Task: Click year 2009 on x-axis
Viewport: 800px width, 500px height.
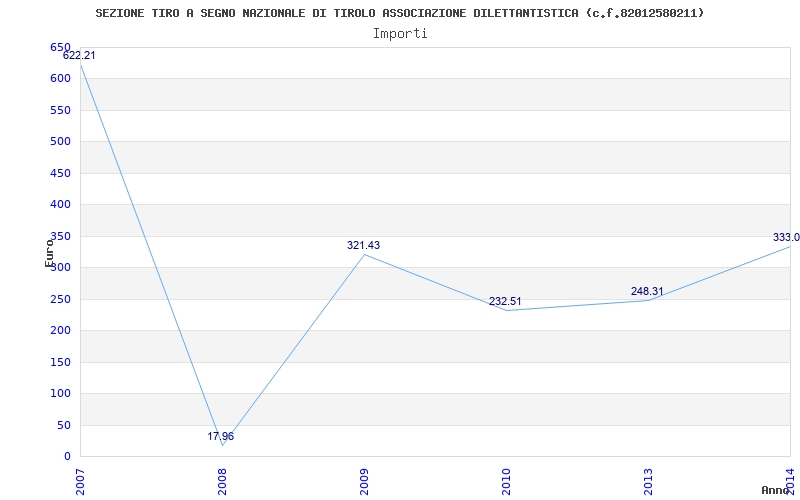Action: (364, 482)
